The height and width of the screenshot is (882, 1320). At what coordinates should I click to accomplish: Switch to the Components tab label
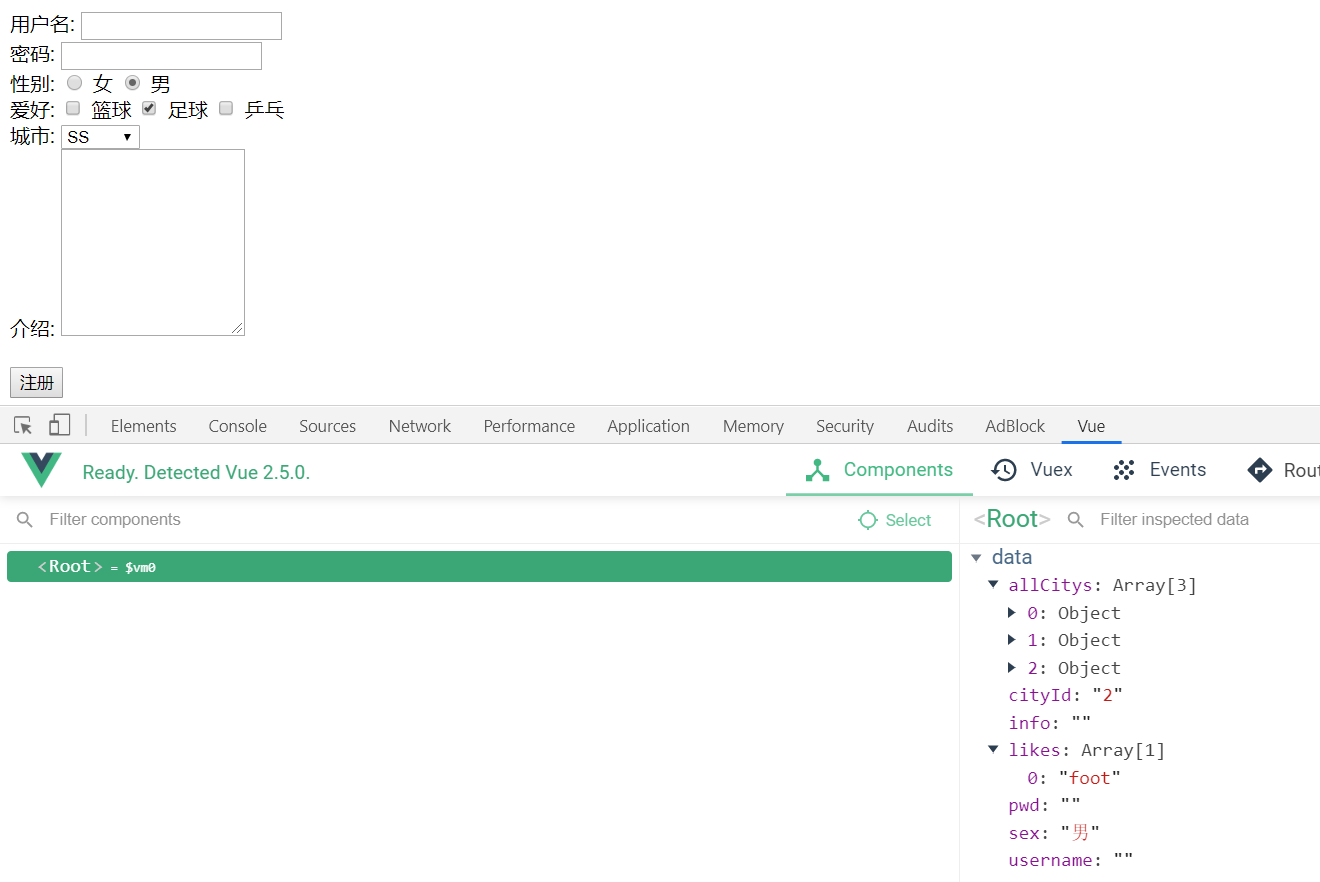898,470
